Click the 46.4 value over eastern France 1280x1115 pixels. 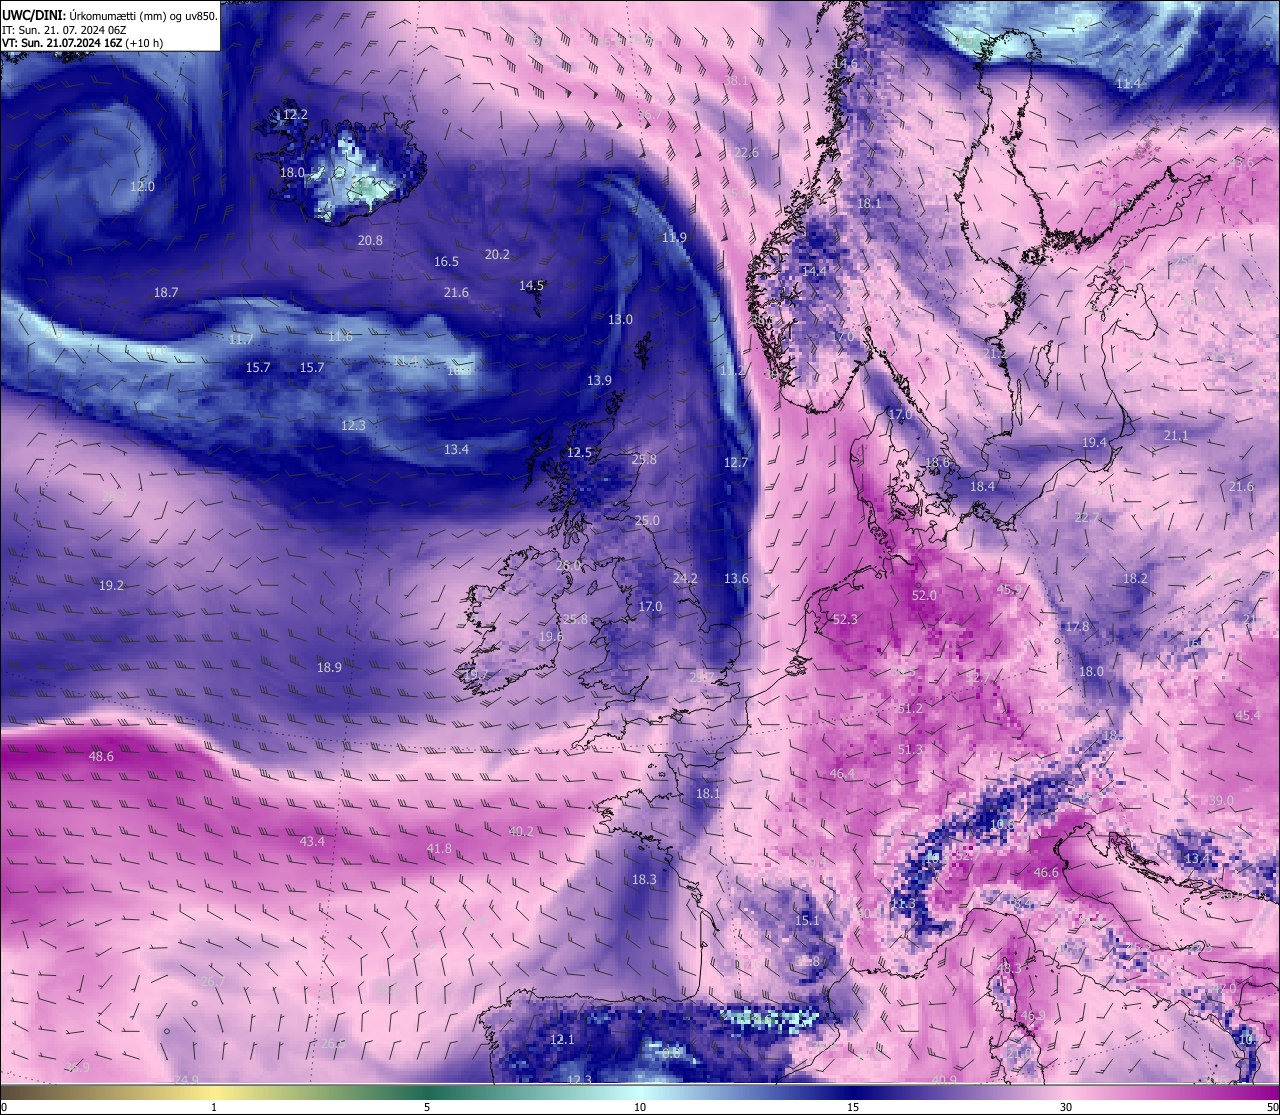coord(842,774)
